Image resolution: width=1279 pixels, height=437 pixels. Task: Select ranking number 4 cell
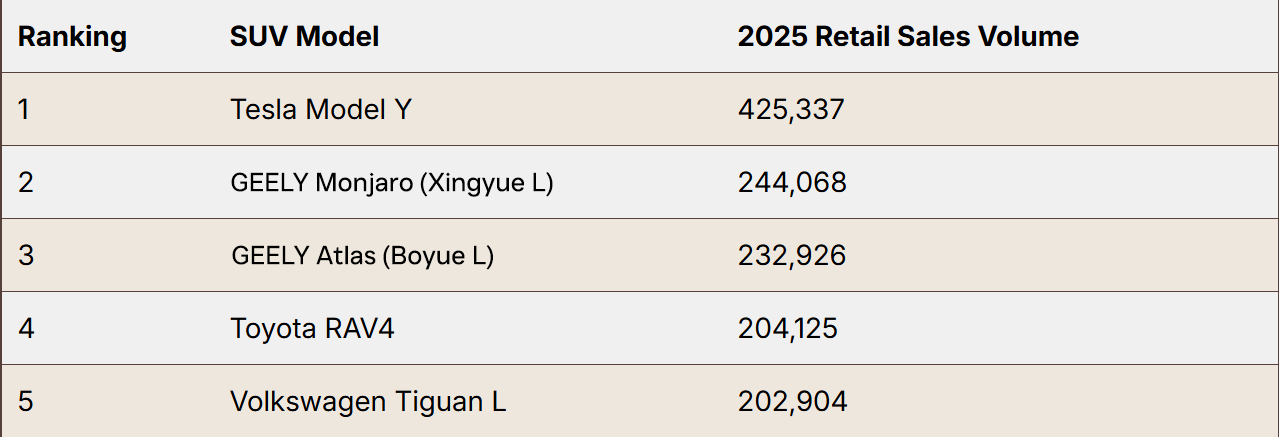click(x=26, y=328)
